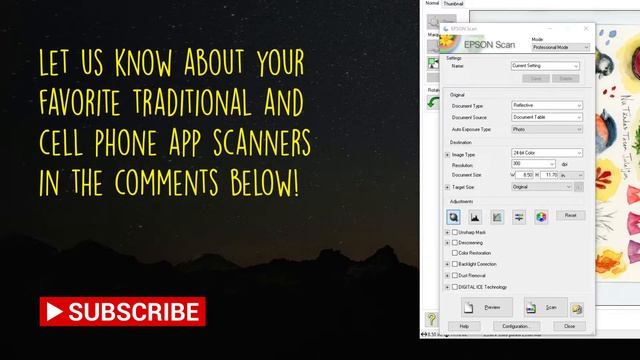The height and width of the screenshot is (360, 640).
Task: Open the Resolution dropdown showing 300
Action: coord(533,164)
